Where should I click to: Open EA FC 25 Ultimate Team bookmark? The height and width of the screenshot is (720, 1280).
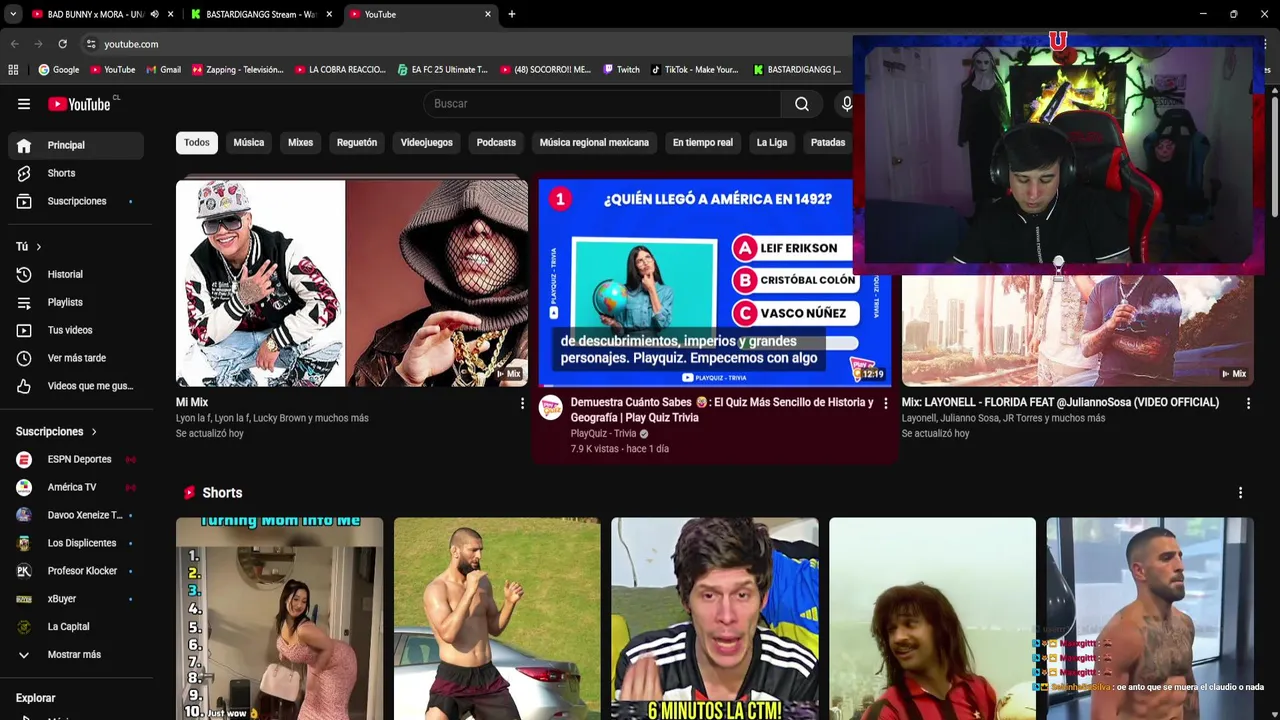point(443,70)
